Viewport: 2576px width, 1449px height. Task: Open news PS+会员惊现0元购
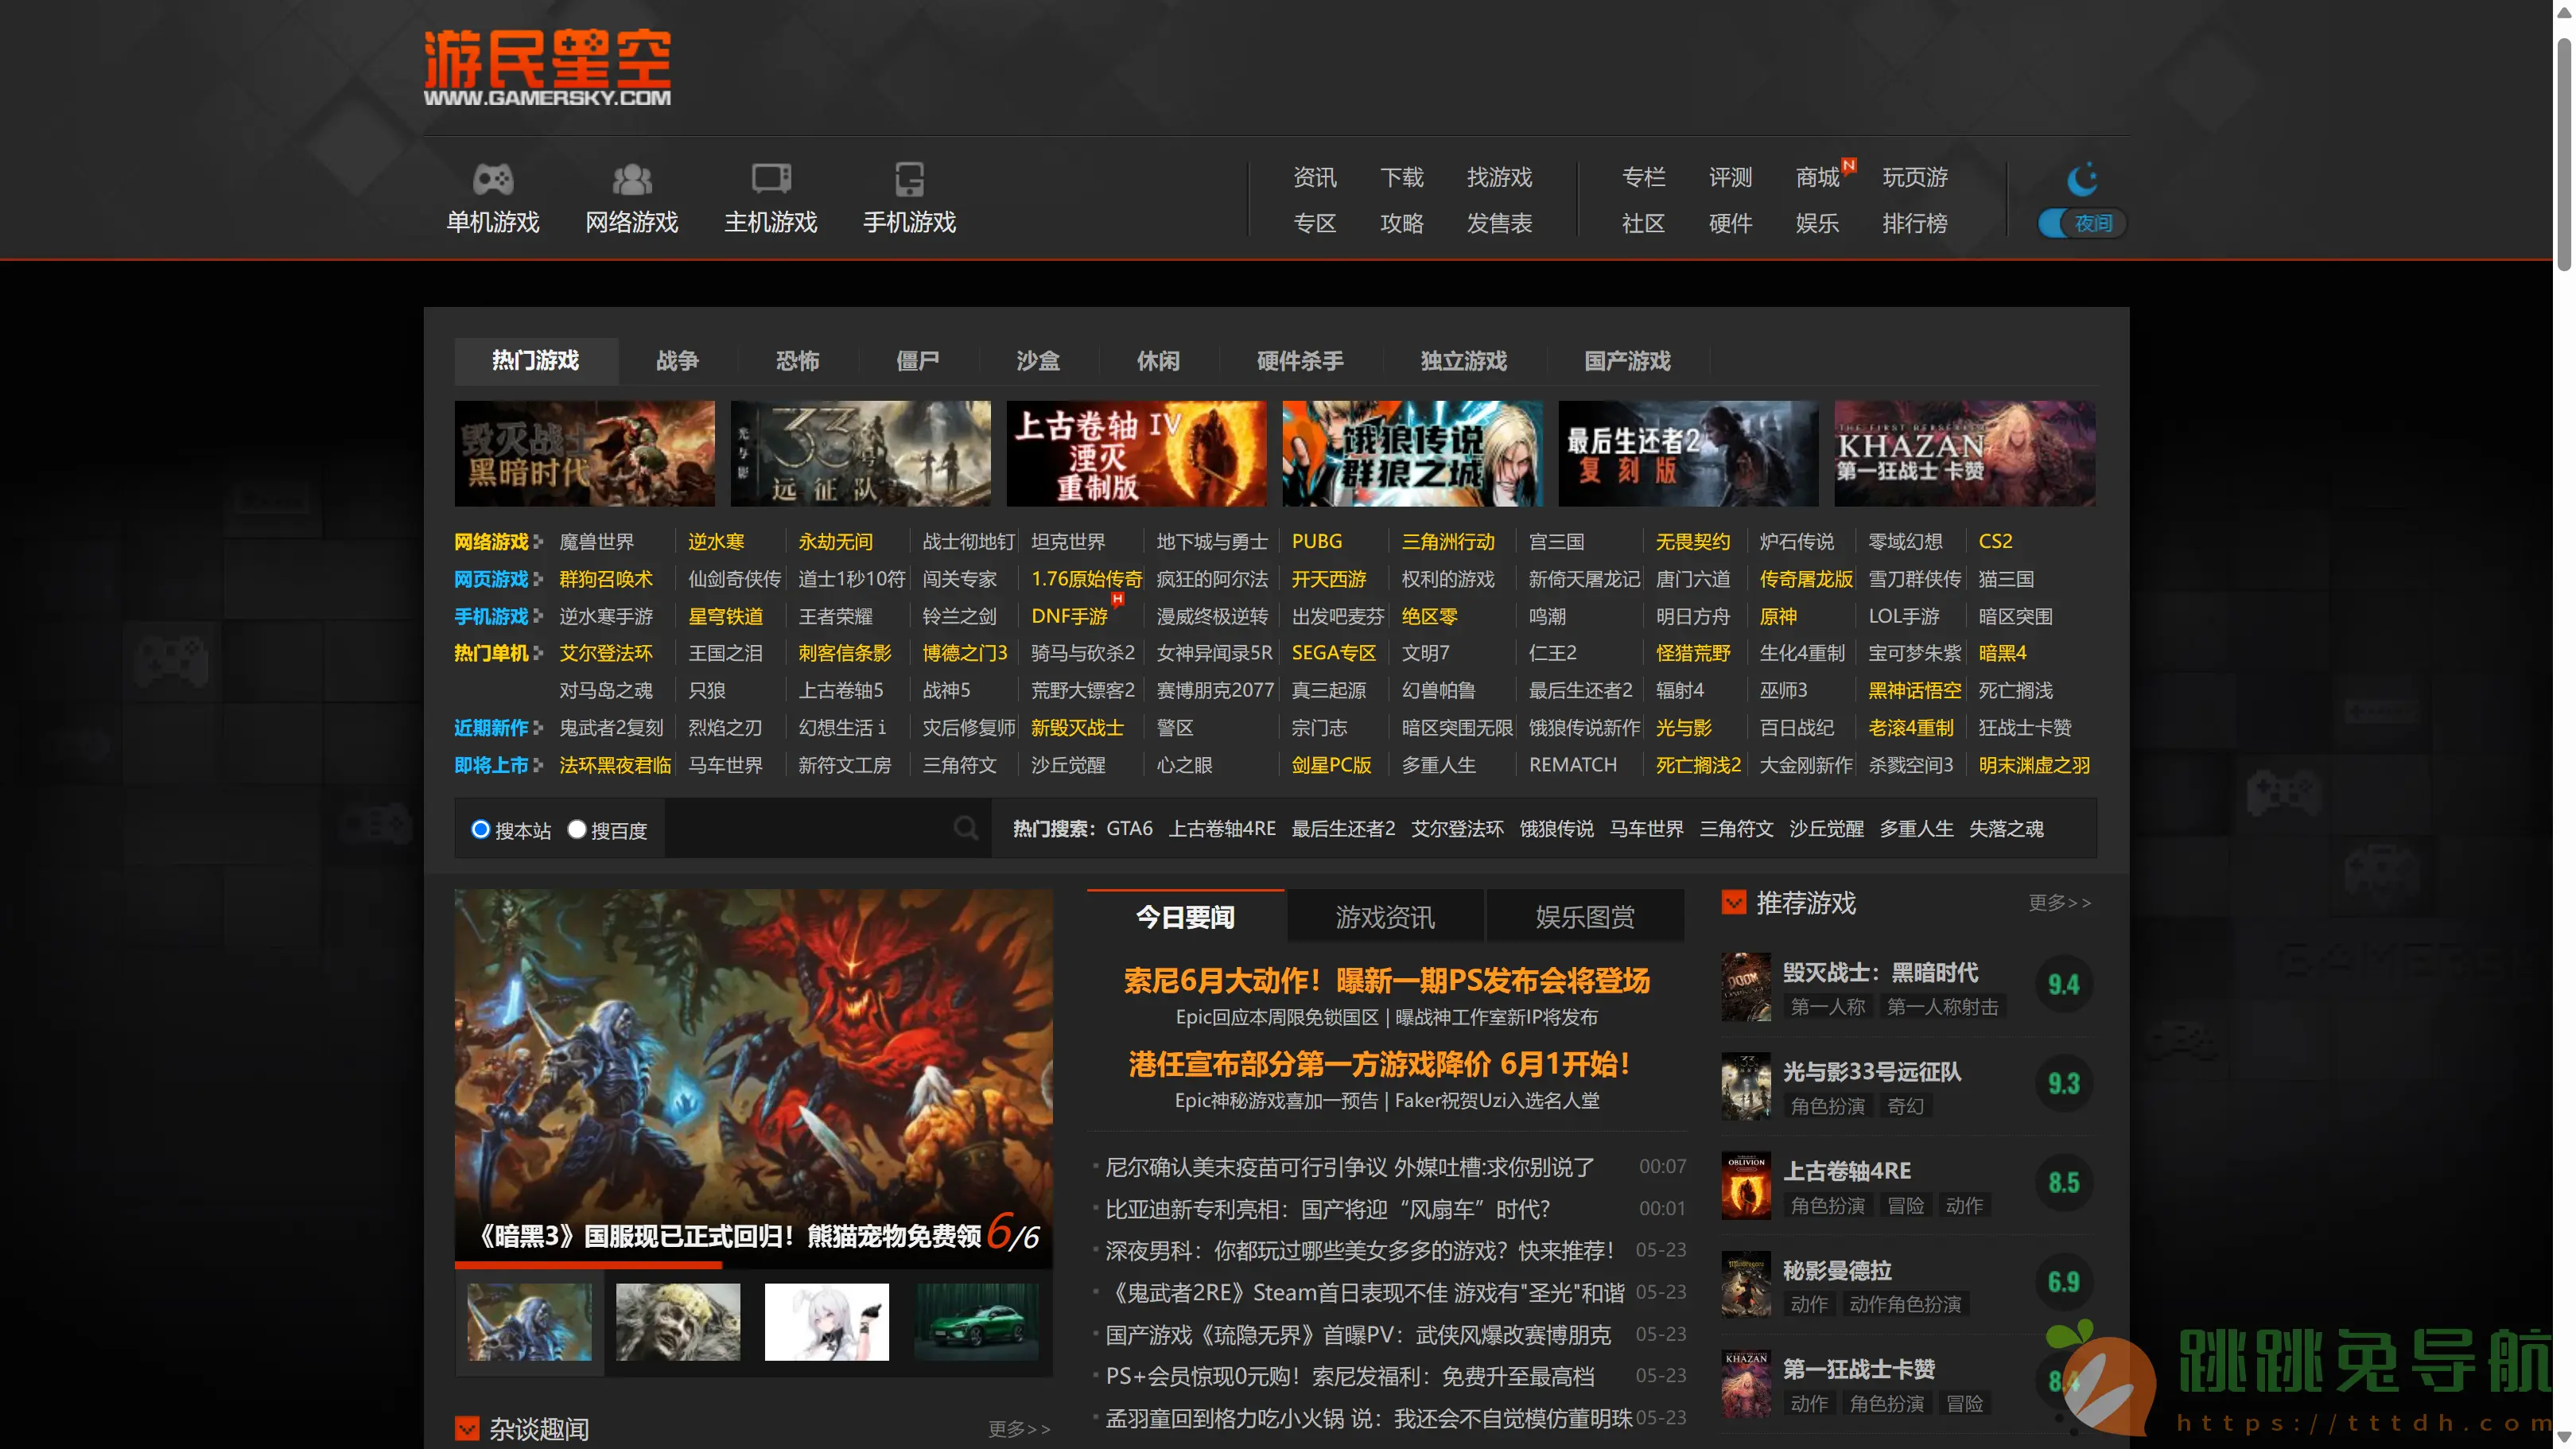[1349, 1376]
